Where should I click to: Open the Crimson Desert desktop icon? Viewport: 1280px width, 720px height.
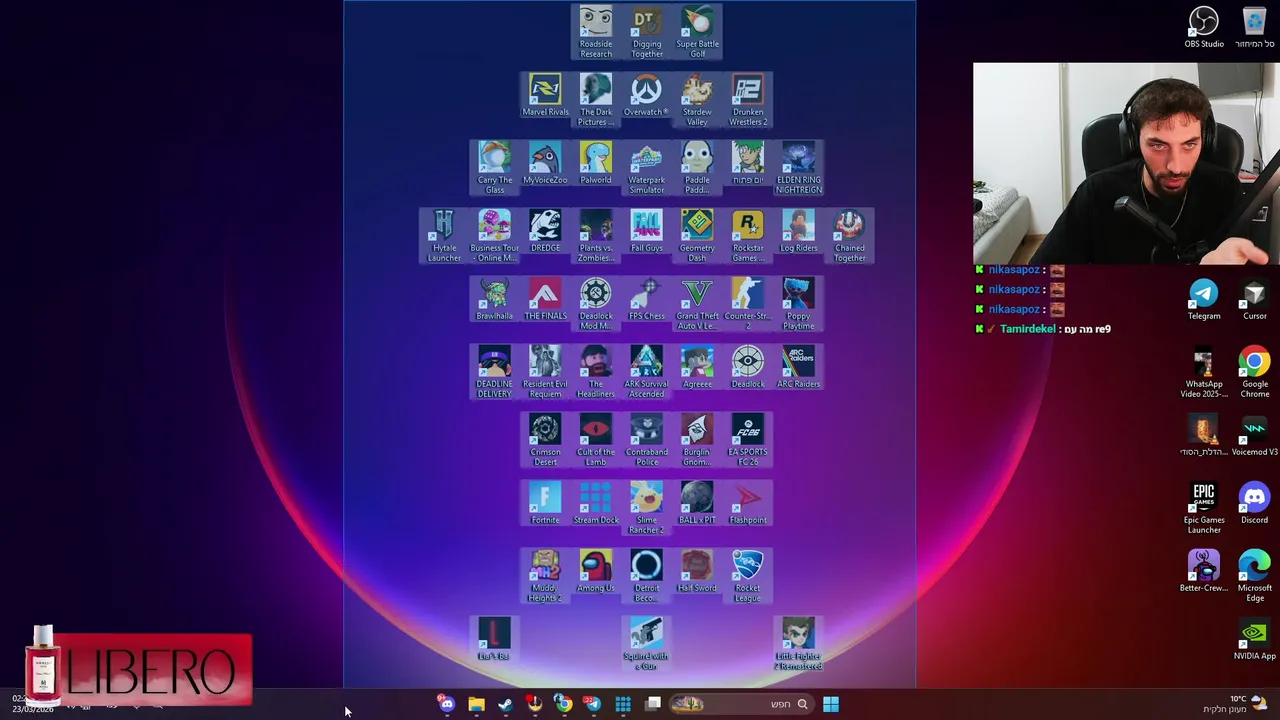point(545,440)
